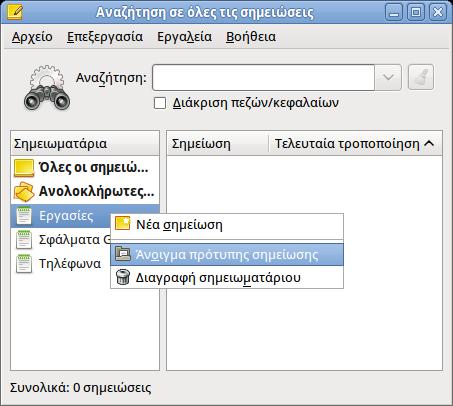This screenshot has width=453, height=406.
Task: Click the Εργασίες notebook icon
Action: tap(24, 216)
